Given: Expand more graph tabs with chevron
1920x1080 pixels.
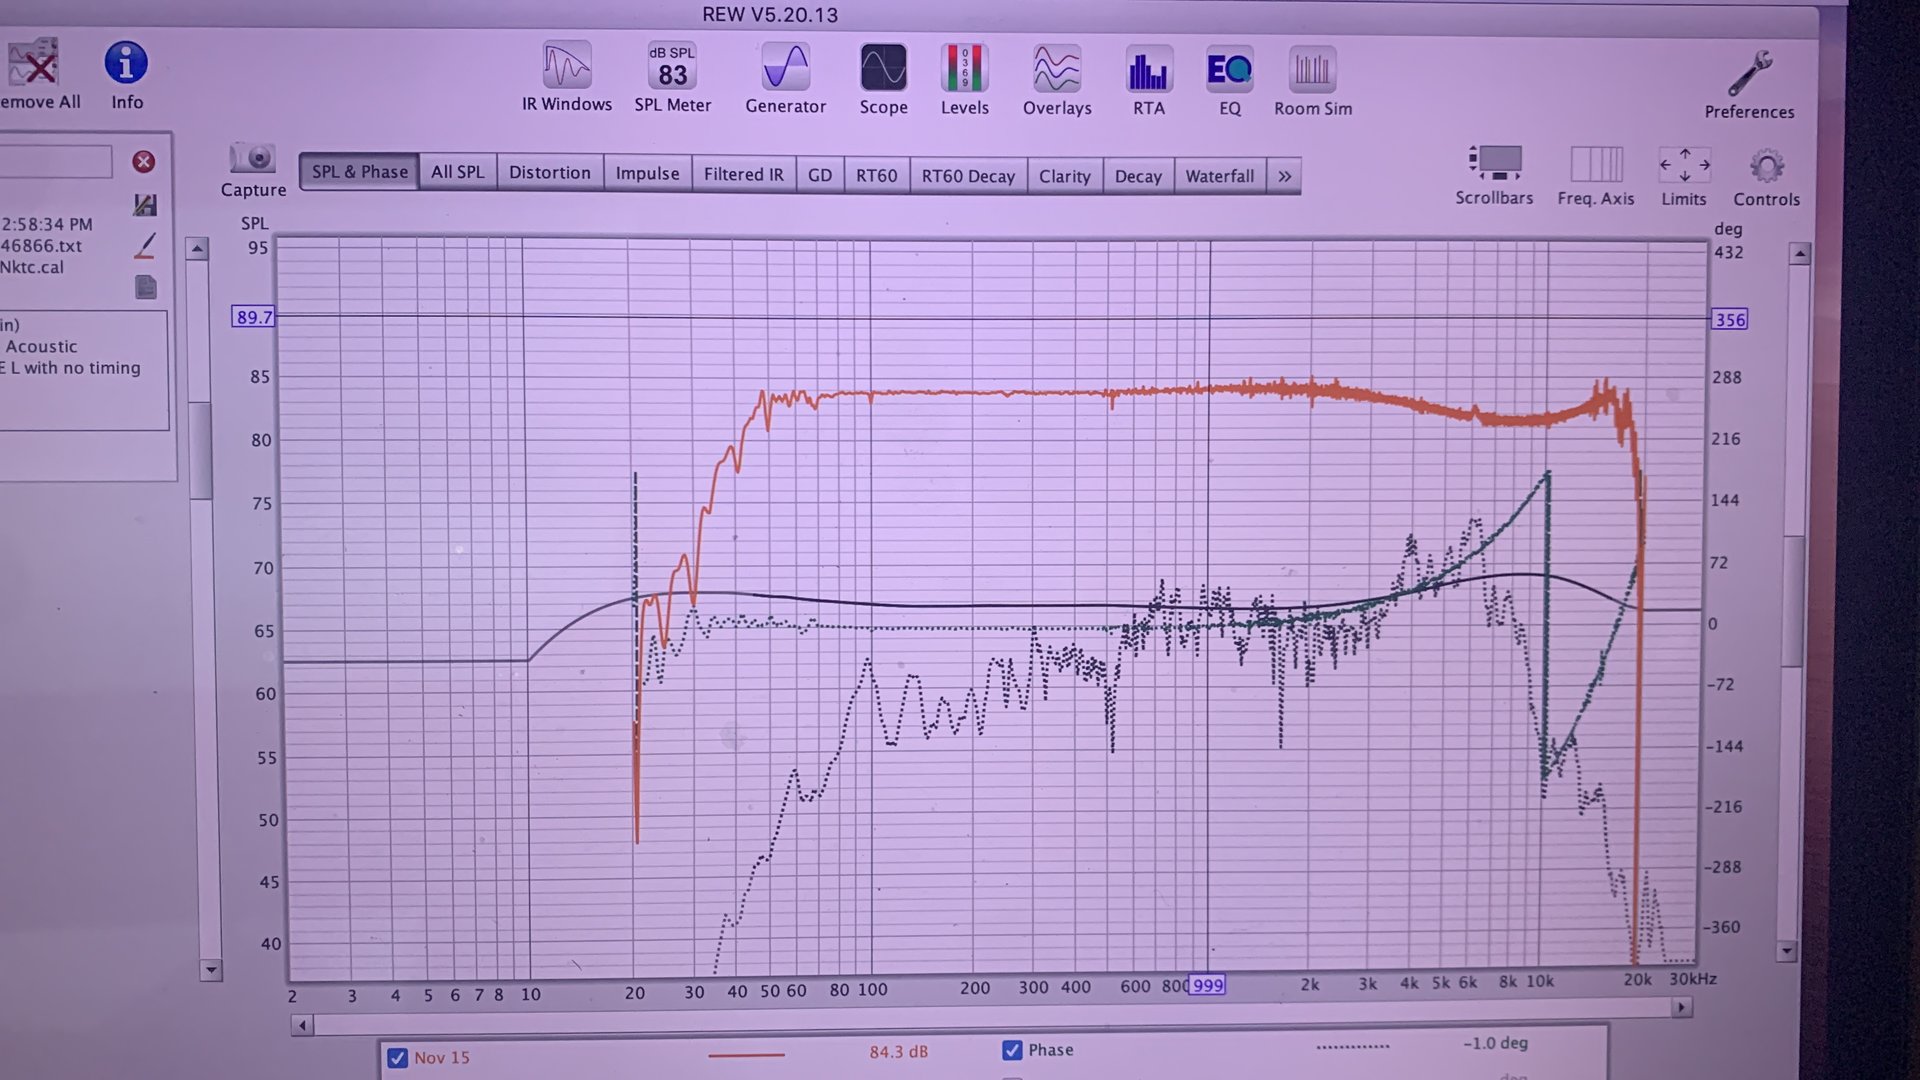Looking at the screenshot, I should tap(1284, 176).
